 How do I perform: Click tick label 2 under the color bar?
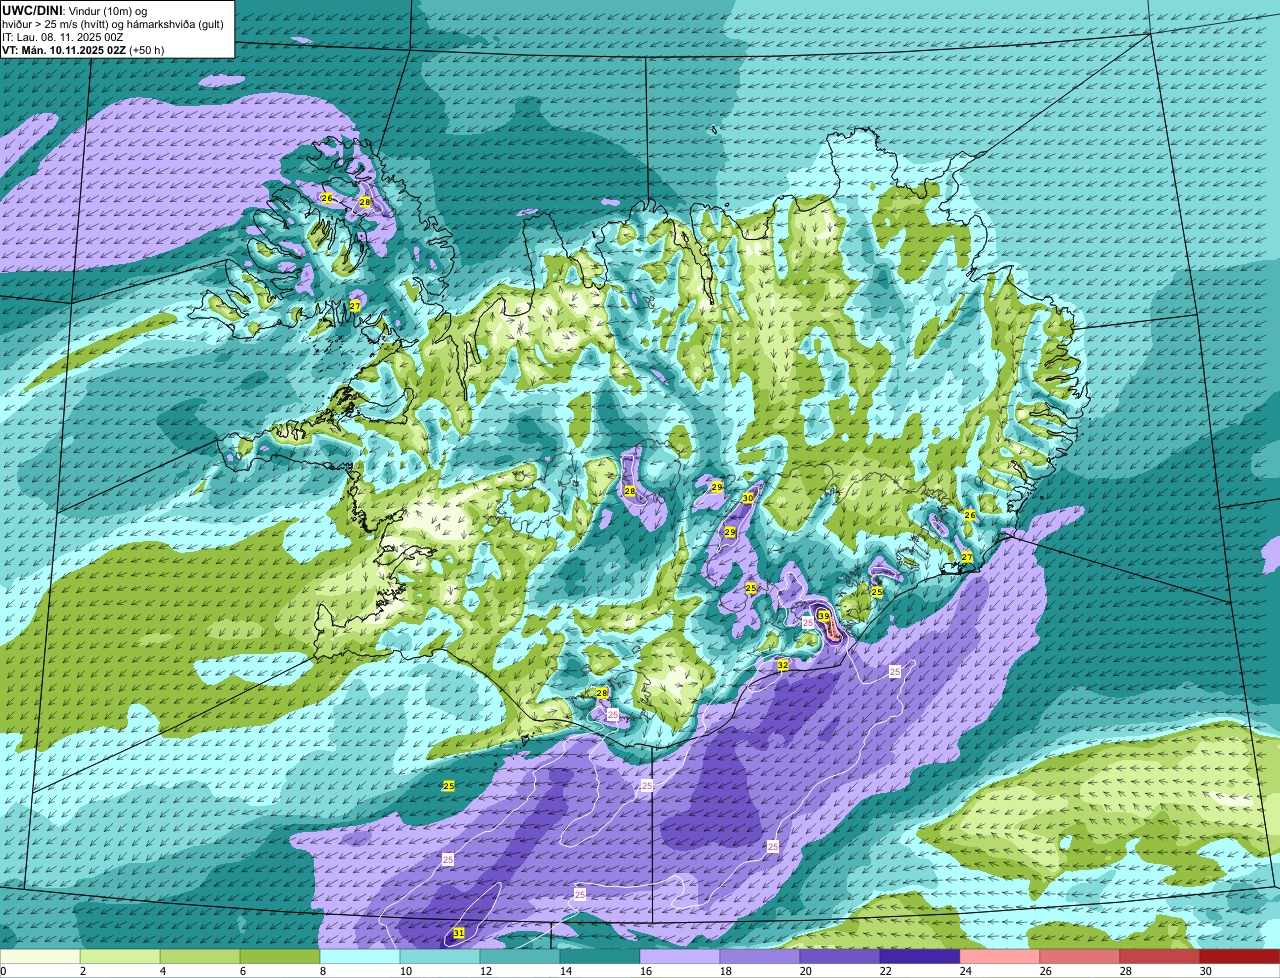(83, 971)
